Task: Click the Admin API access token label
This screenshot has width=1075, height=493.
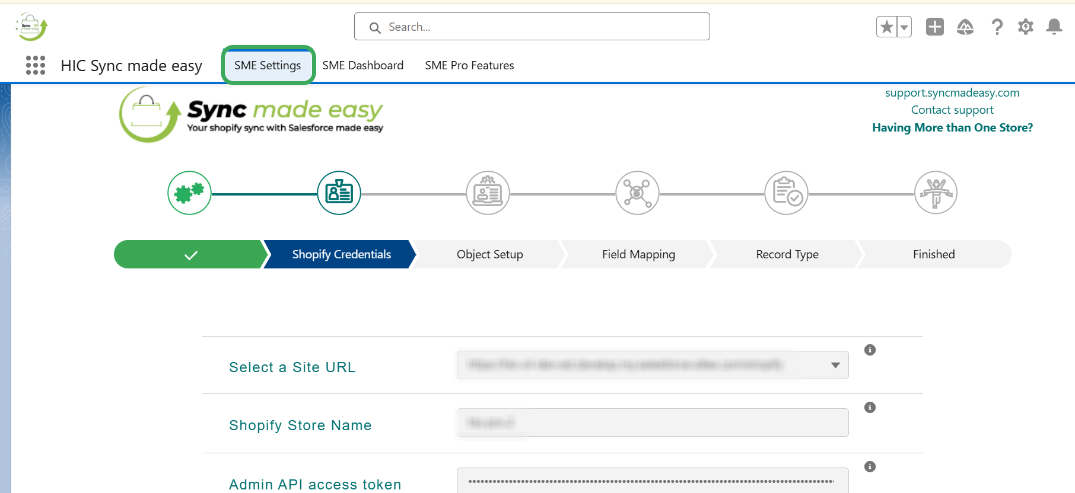Action: (315, 484)
